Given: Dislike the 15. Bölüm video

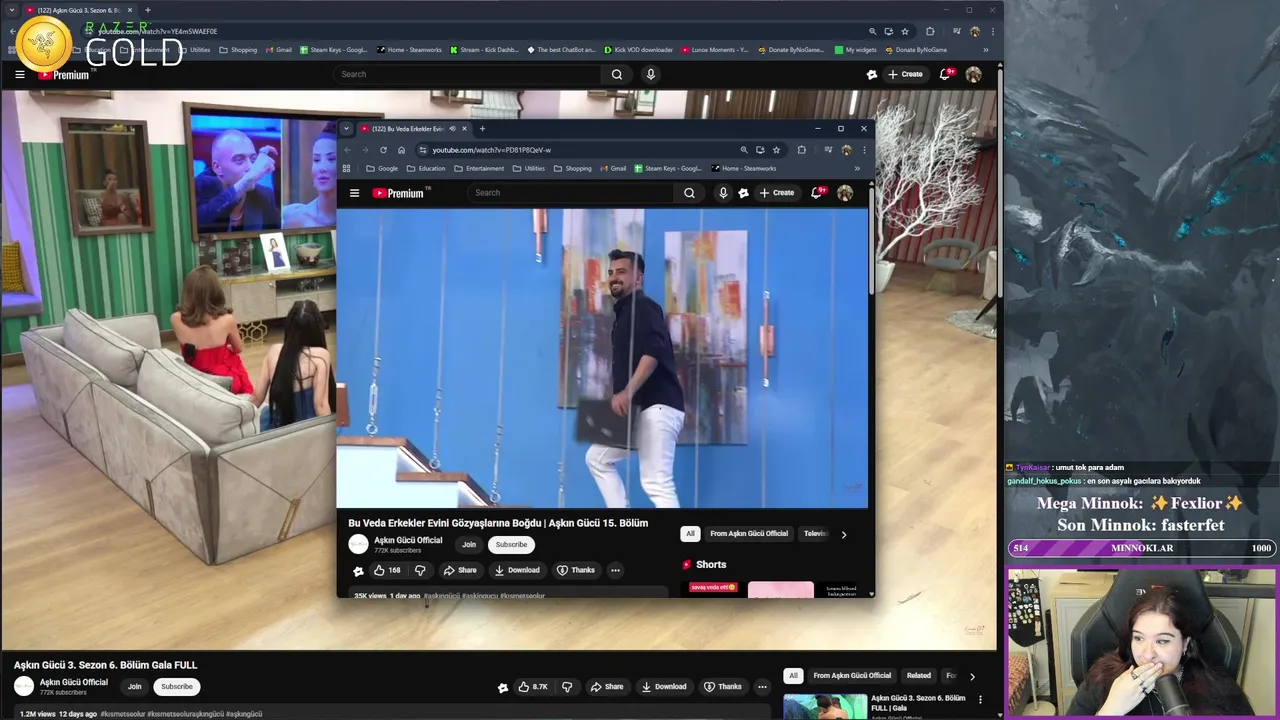Looking at the screenshot, I should (420, 570).
